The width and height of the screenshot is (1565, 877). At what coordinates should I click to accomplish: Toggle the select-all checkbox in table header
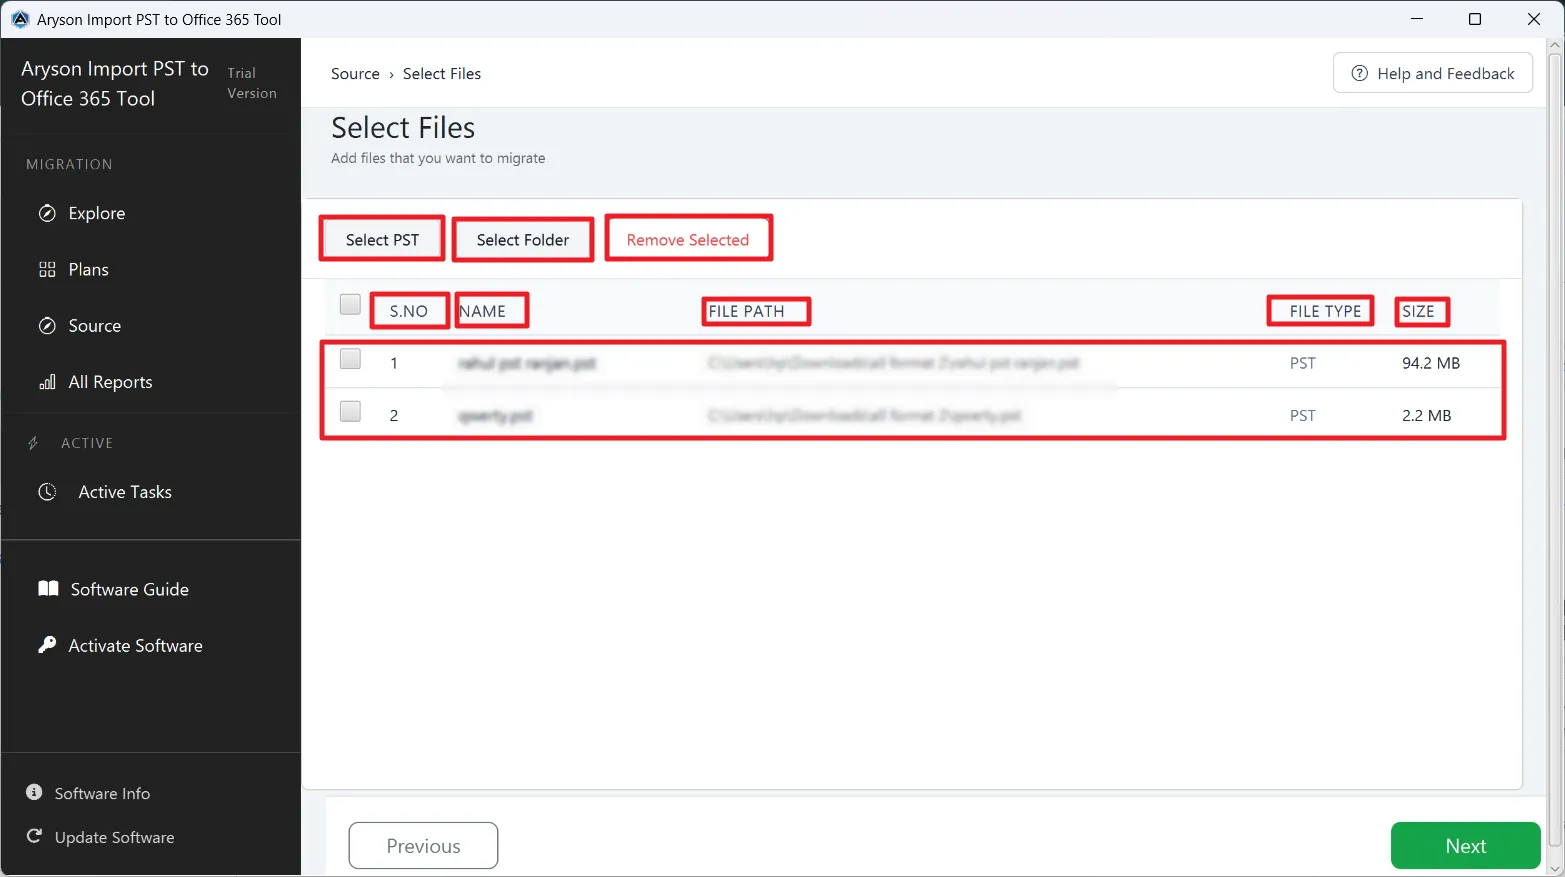(x=350, y=304)
